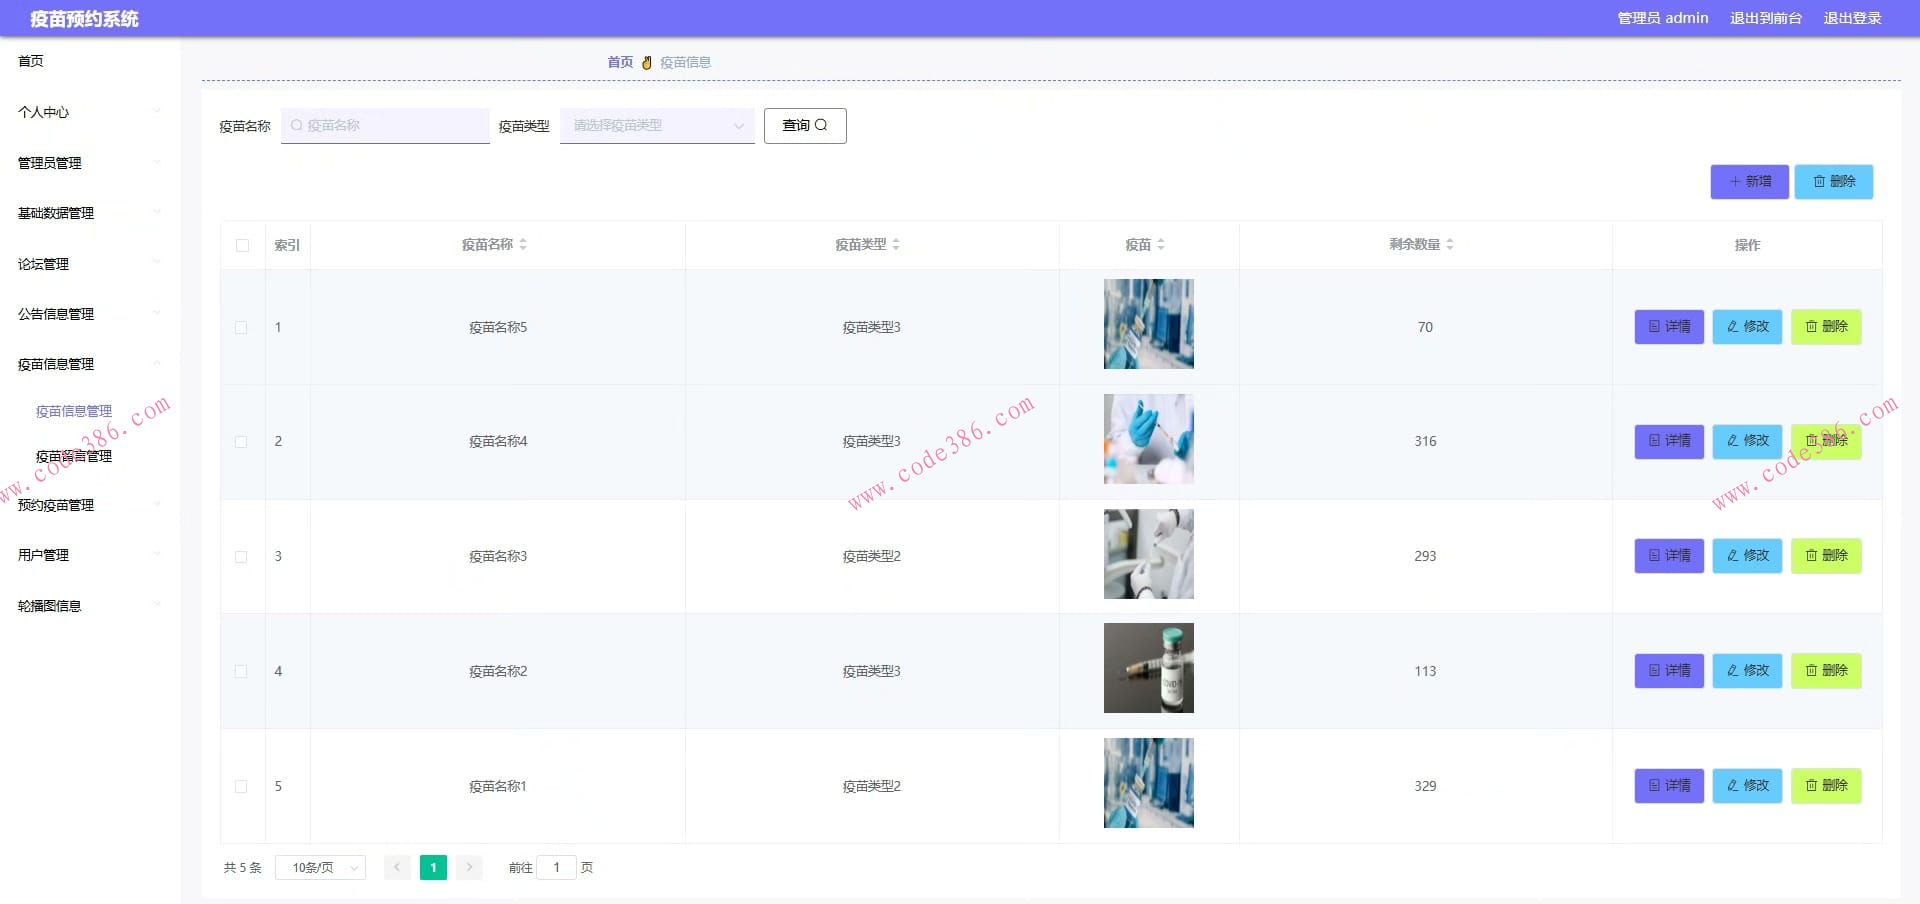The image size is (1920, 904).
Task: Delete the 疫苗名称2 record
Action: click(1826, 671)
